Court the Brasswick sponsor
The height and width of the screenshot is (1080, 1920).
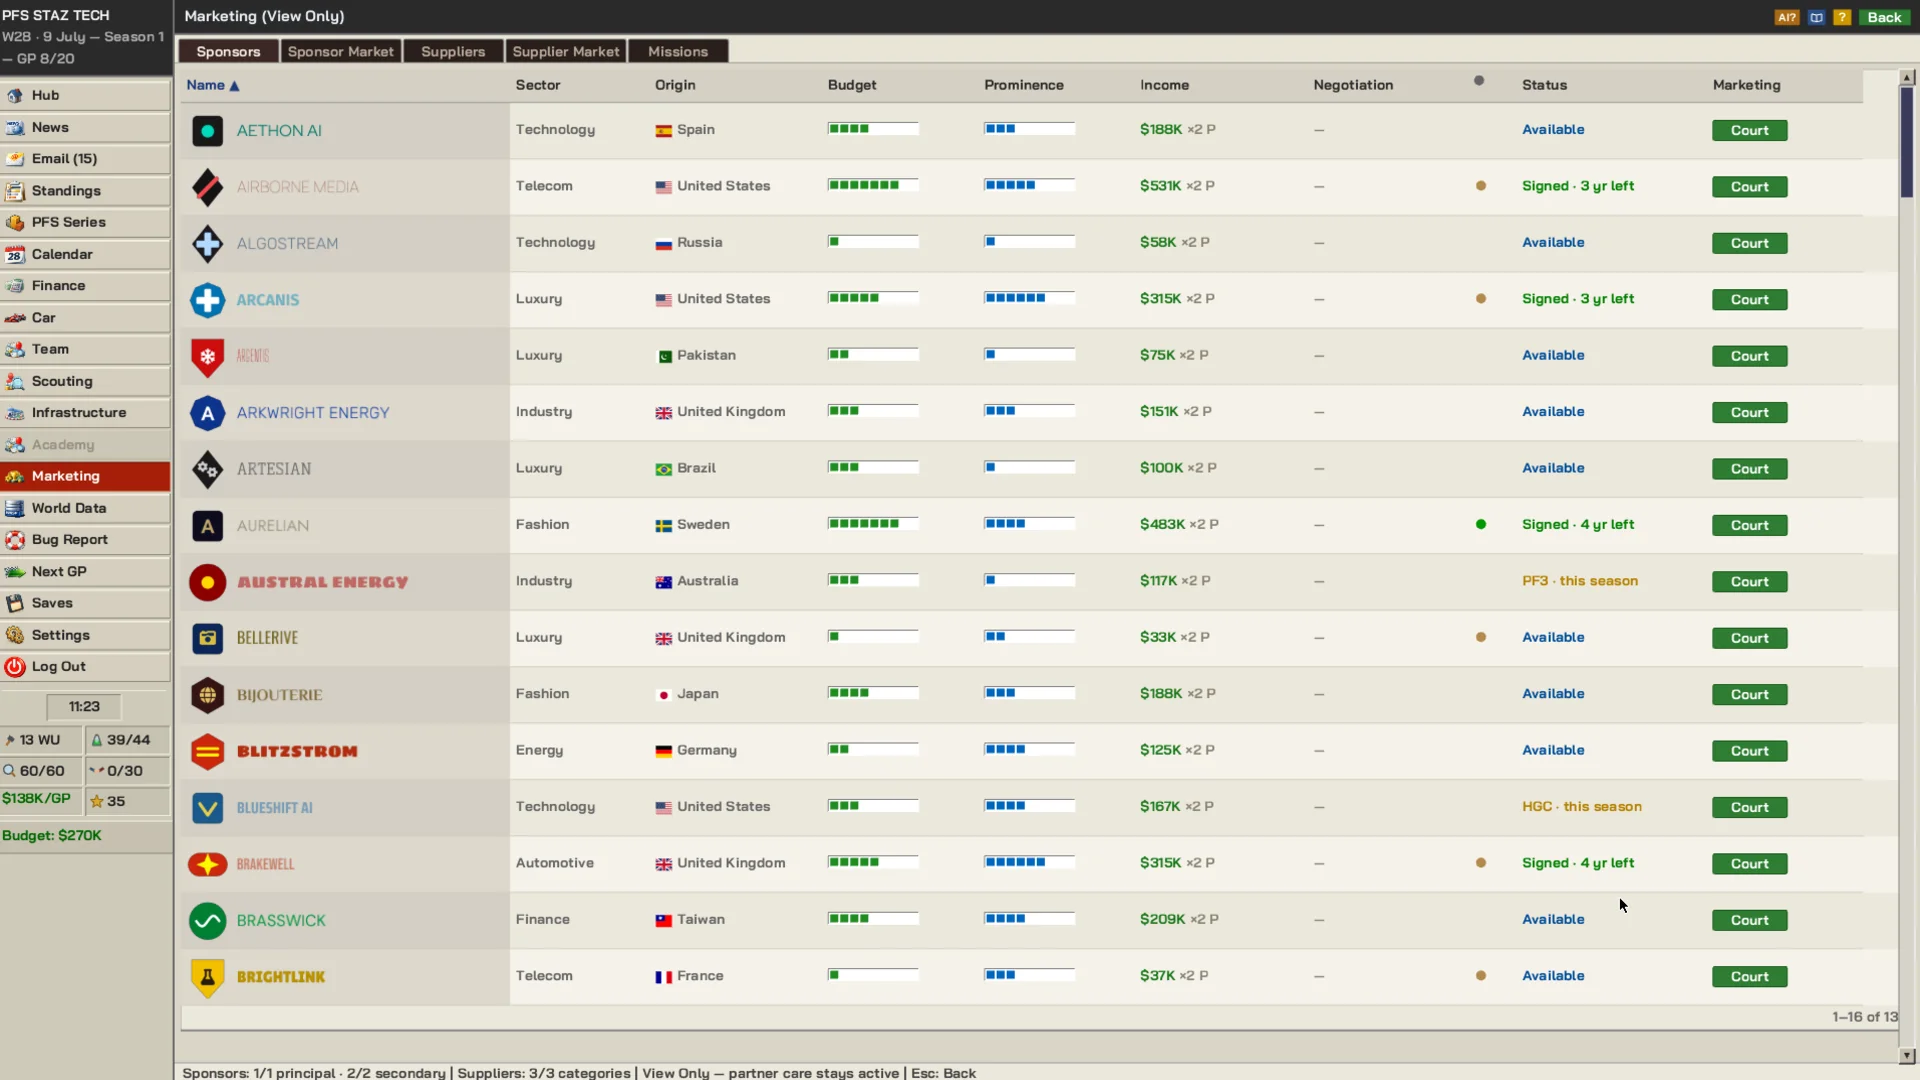pyautogui.click(x=1749, y=921)
